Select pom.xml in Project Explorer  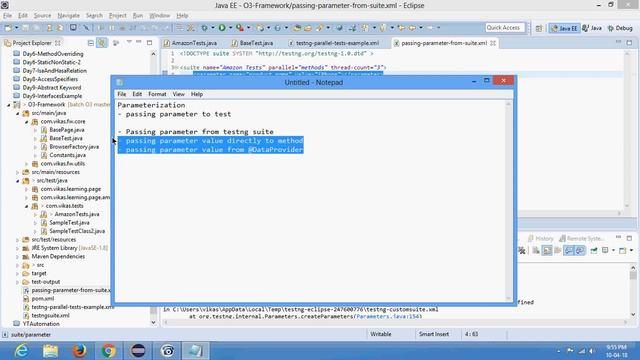(x=43, y=299)
